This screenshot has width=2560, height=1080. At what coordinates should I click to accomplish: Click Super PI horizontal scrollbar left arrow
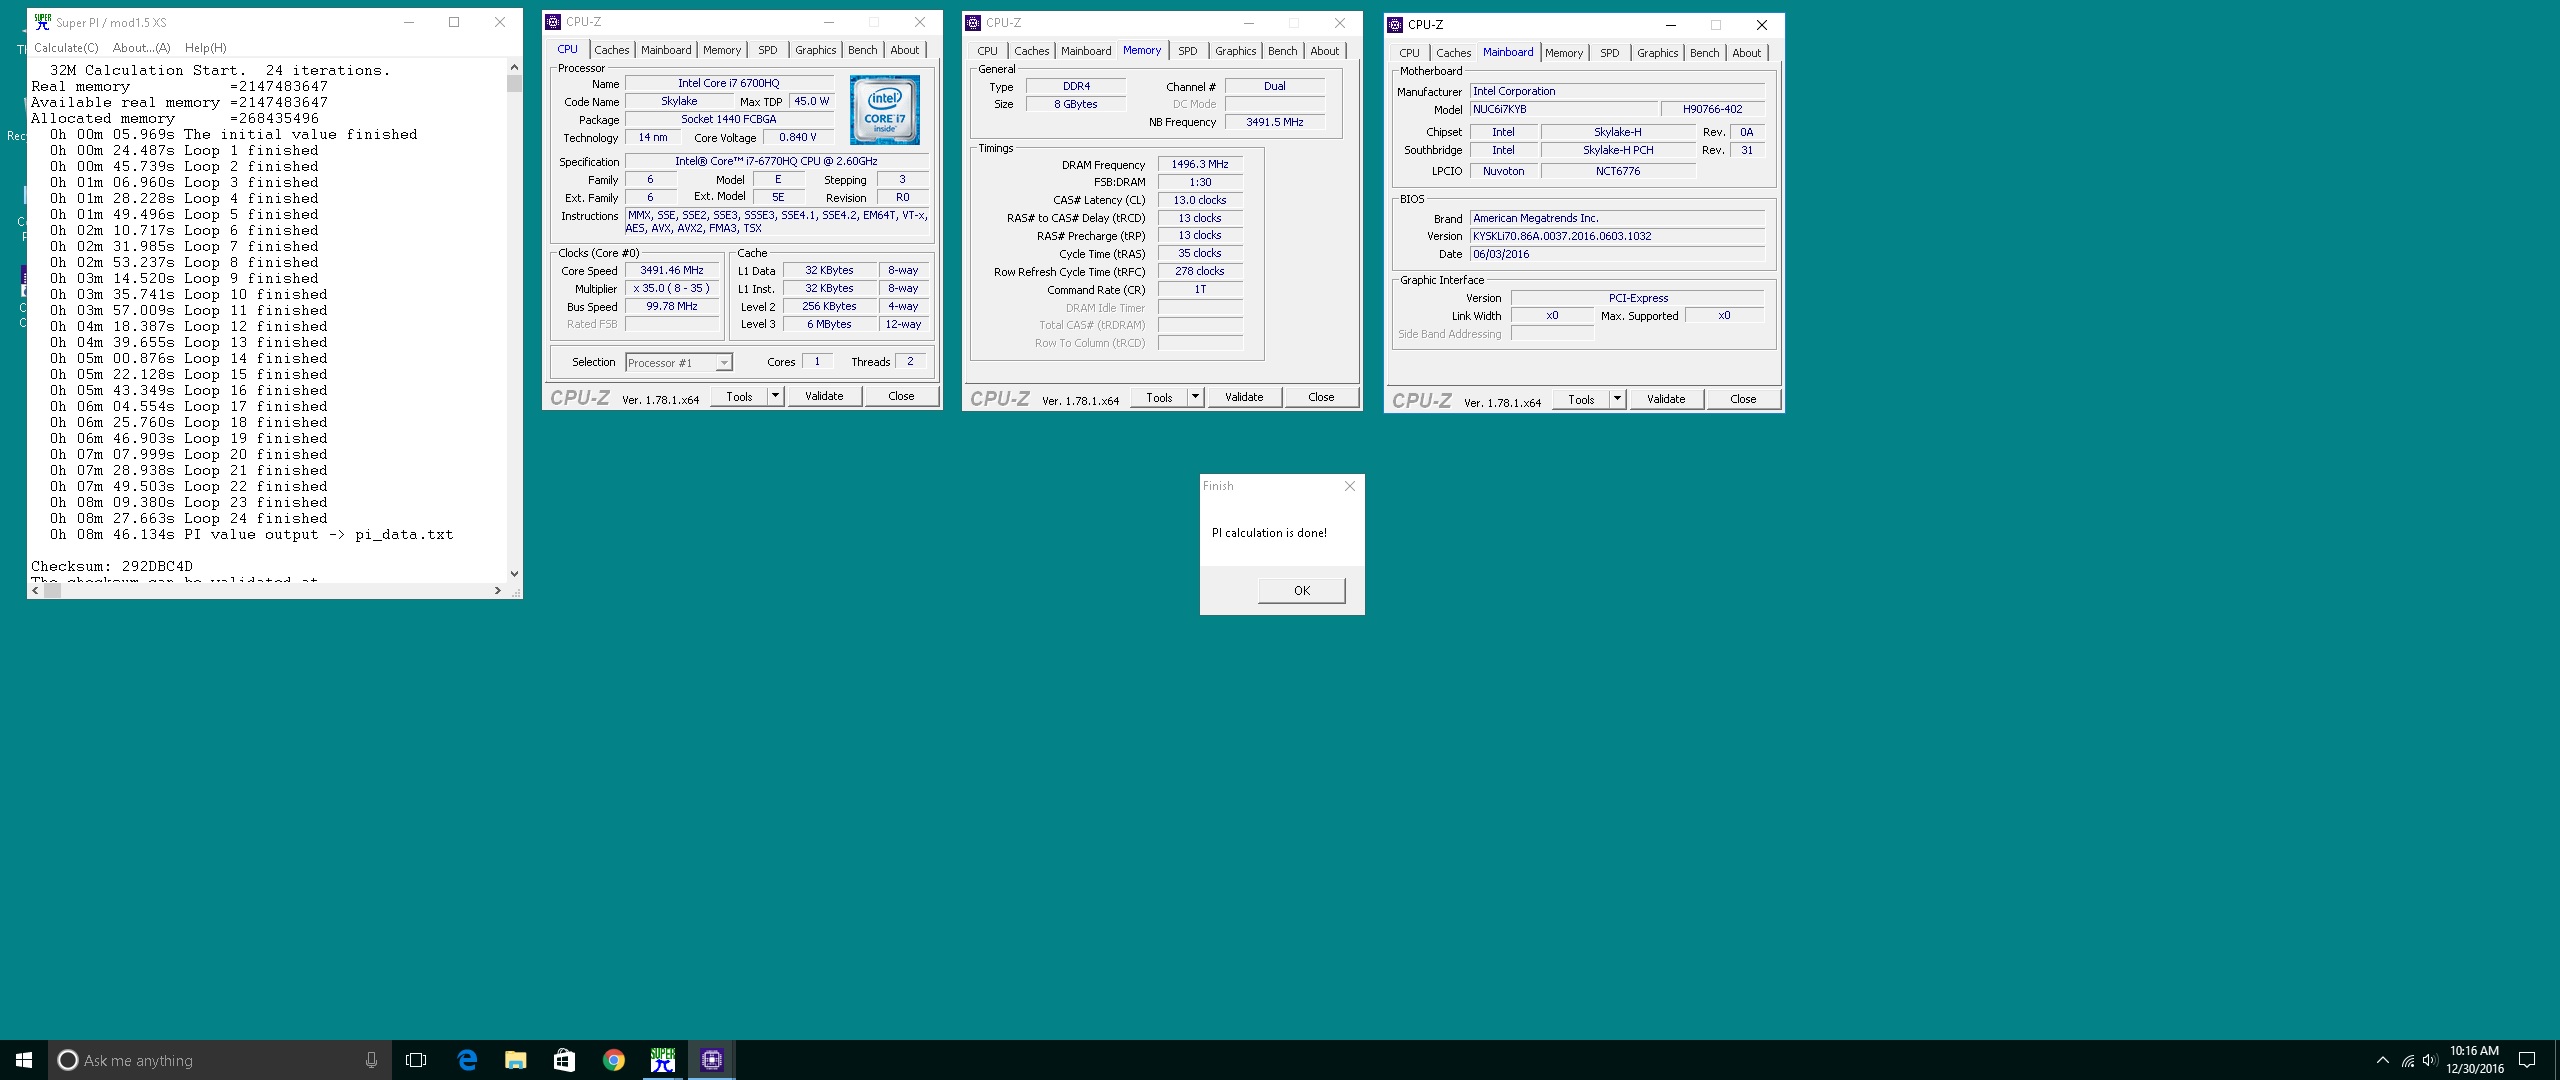35,591
